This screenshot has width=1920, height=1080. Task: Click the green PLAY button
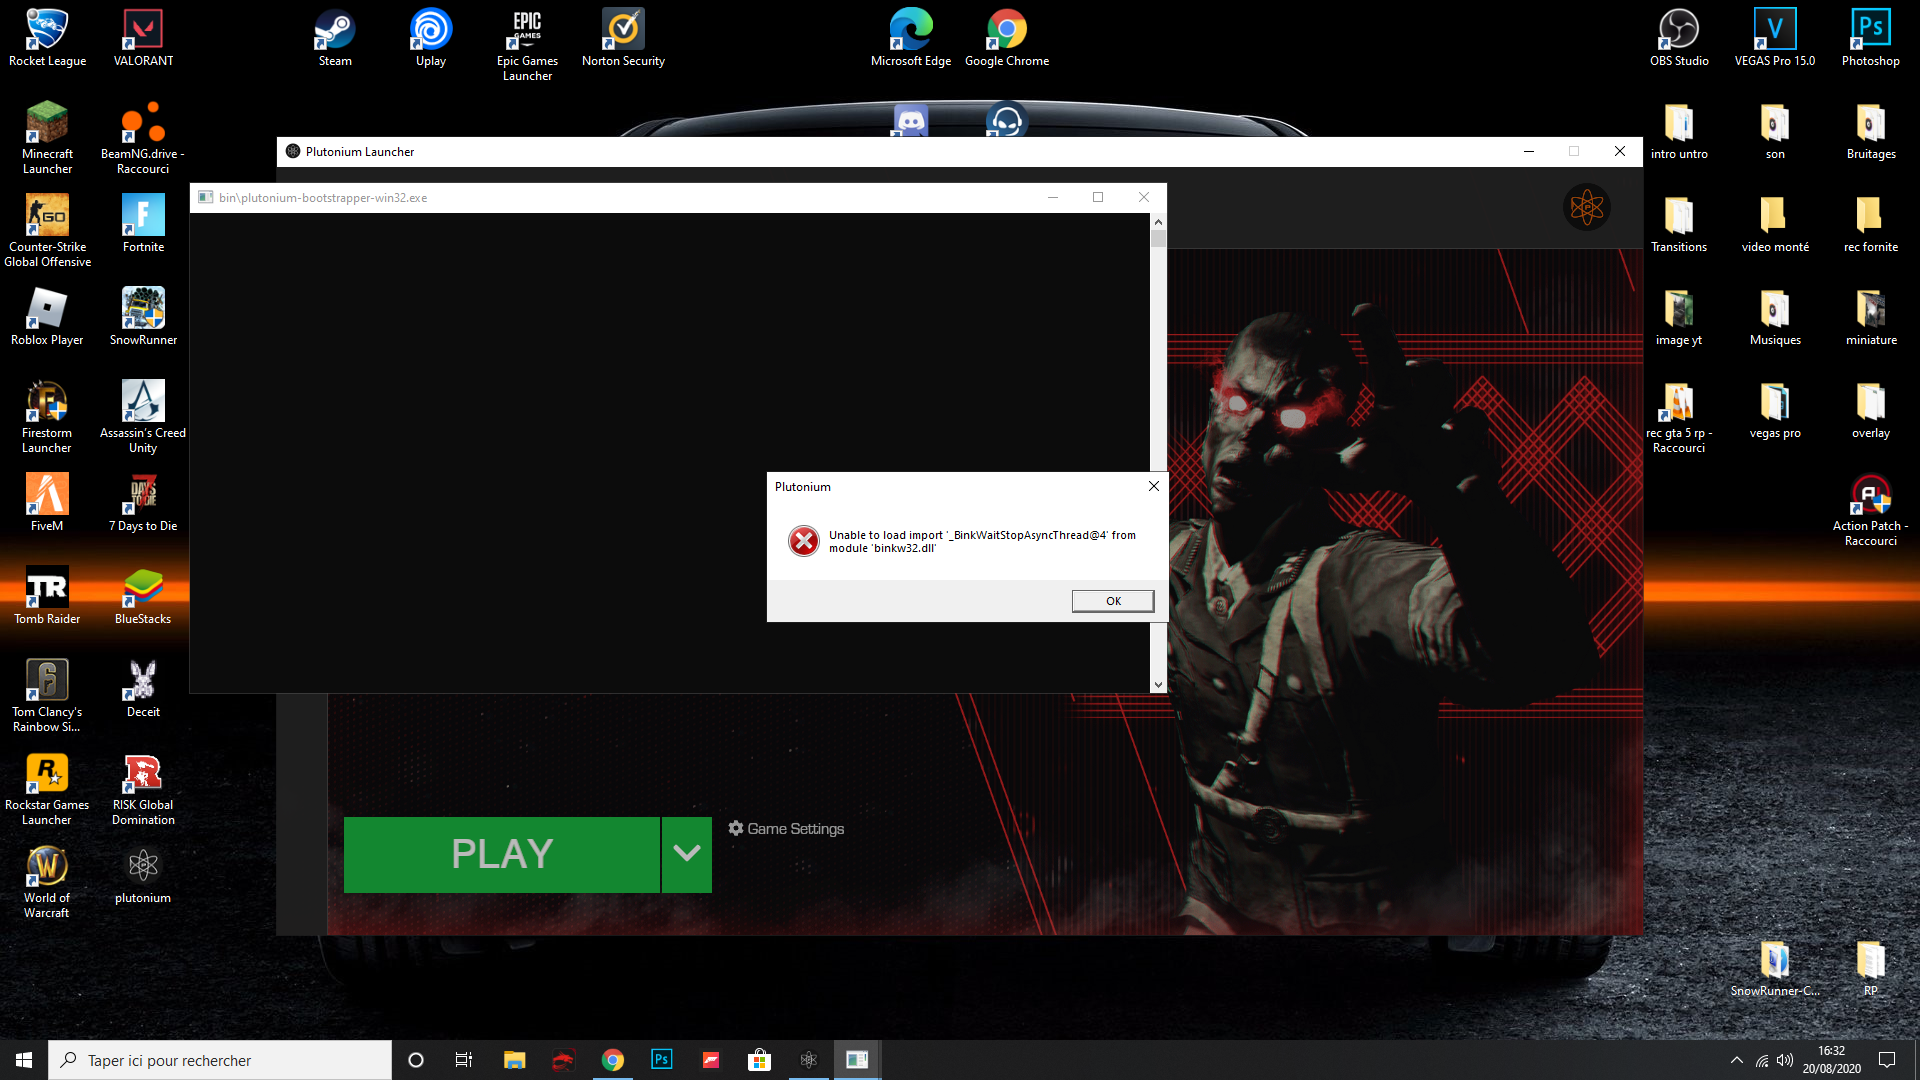[x=502, y=854]
